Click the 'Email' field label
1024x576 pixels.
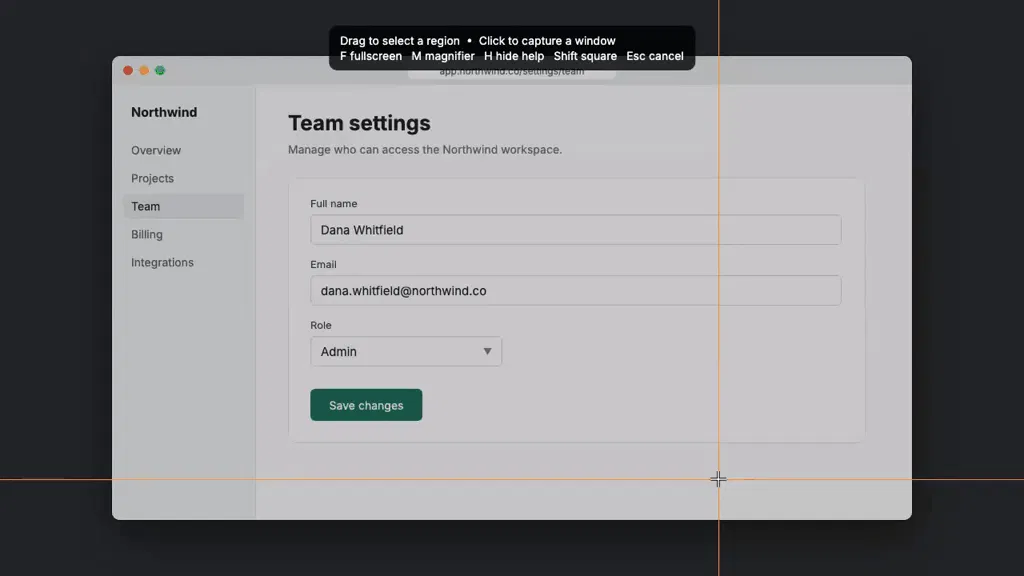point(323,264)
